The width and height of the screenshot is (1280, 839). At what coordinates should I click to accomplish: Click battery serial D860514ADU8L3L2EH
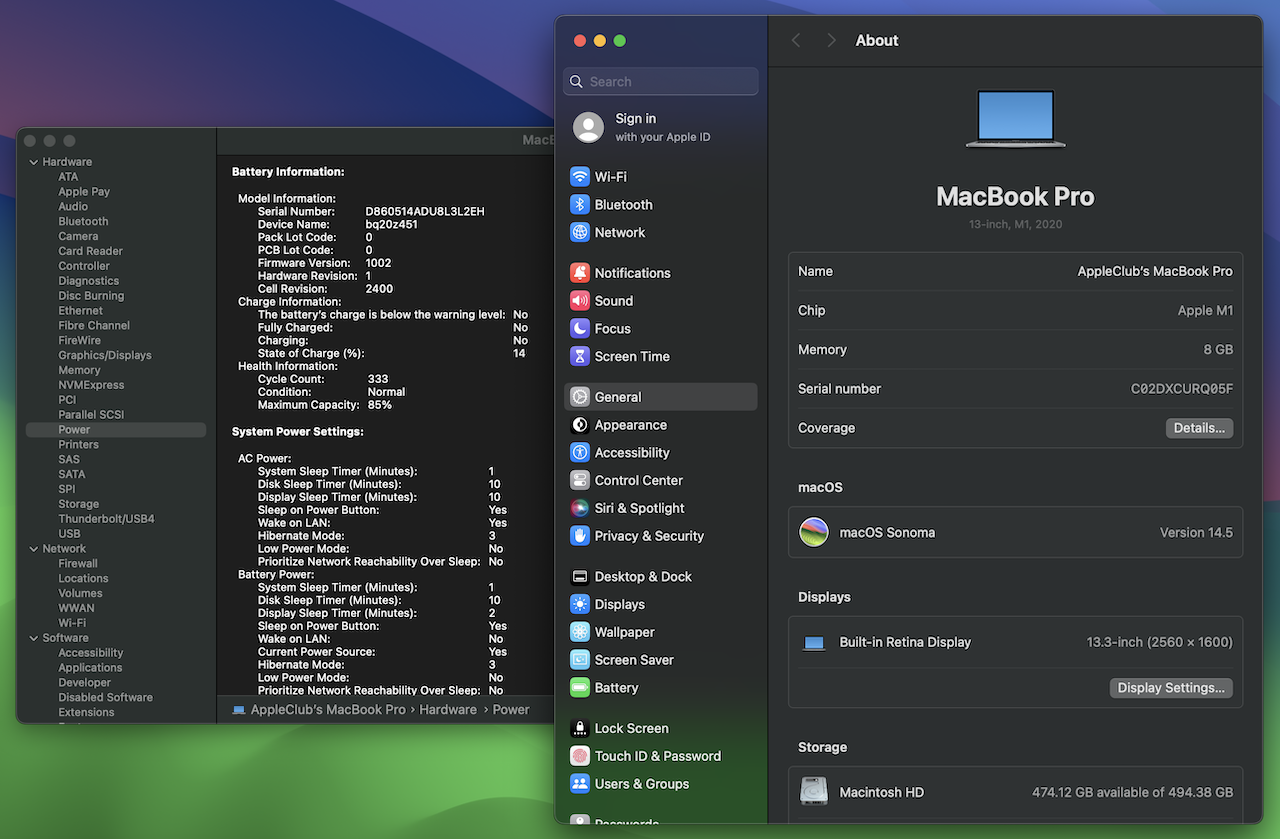click(425, 212)
